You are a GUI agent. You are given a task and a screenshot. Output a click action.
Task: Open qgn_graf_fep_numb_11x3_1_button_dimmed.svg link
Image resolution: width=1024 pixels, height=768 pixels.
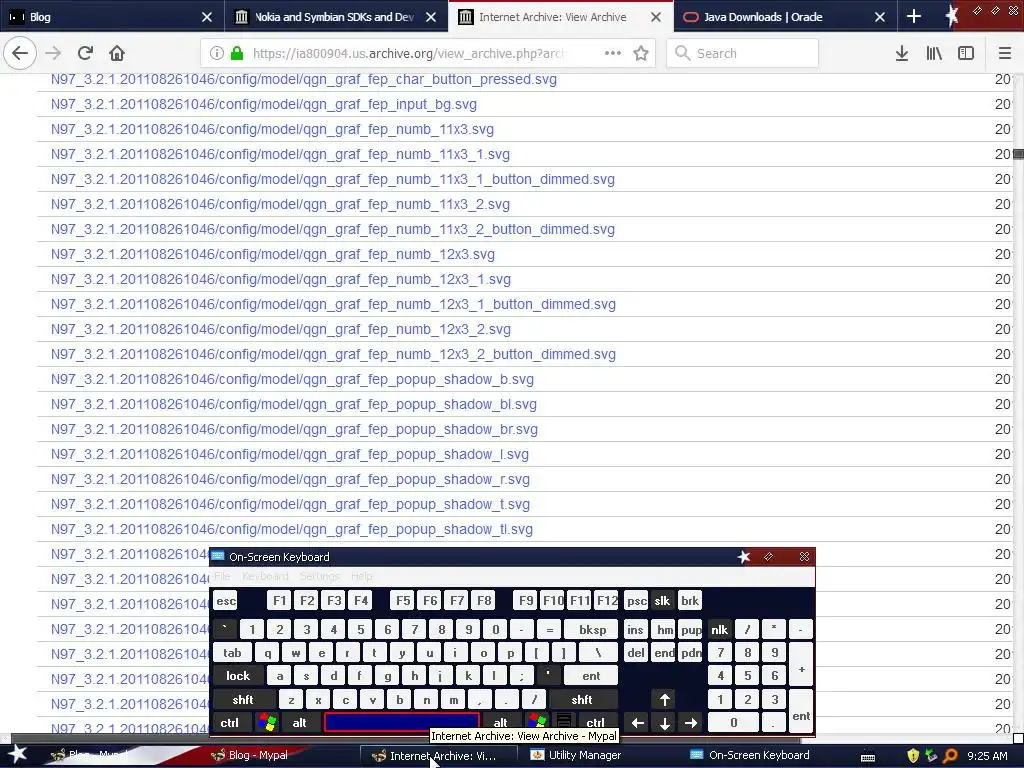pyautogui.click(x=332, y=180)
